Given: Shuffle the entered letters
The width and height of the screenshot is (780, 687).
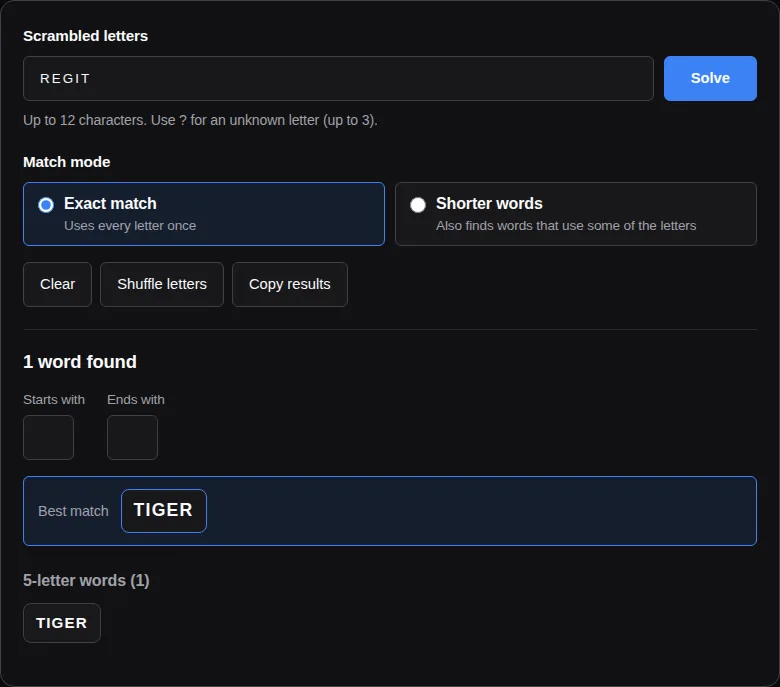Looking at the screenshot, I should coord(162,284).
